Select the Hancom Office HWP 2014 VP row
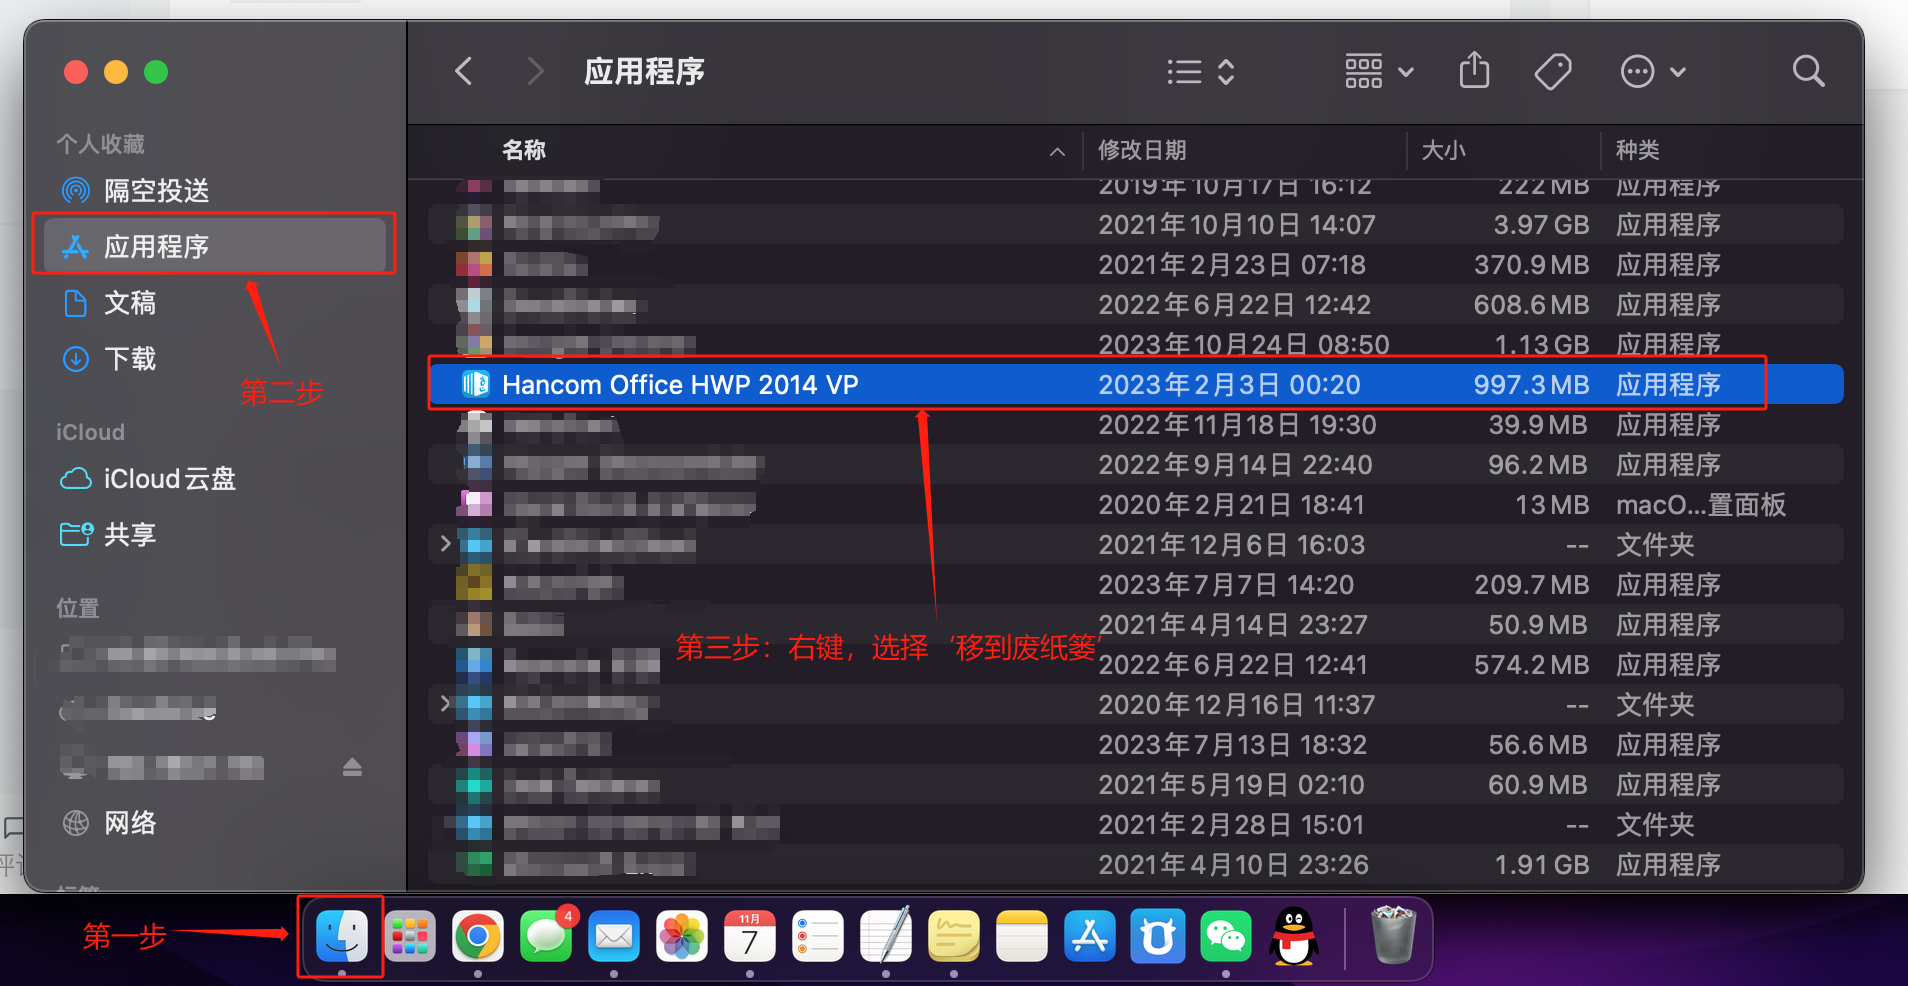The height and width of the screenshot is (986, 1908). click(x=680, y=385)
